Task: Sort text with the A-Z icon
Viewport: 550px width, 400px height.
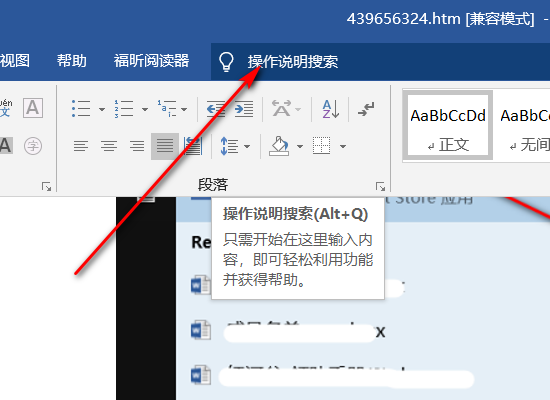Action: [331, 109]
